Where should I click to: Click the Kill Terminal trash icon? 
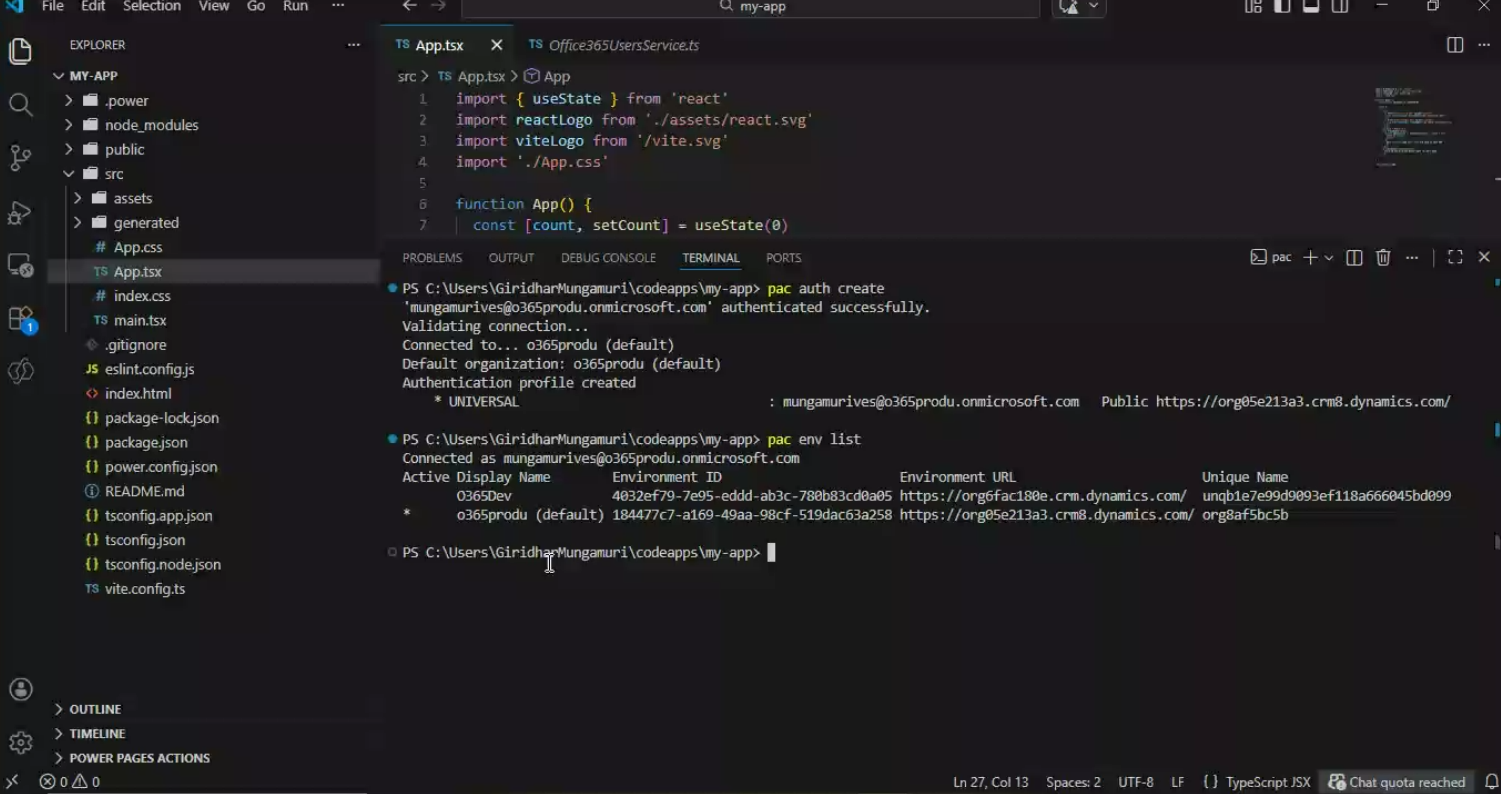[x=1383, y=258]
